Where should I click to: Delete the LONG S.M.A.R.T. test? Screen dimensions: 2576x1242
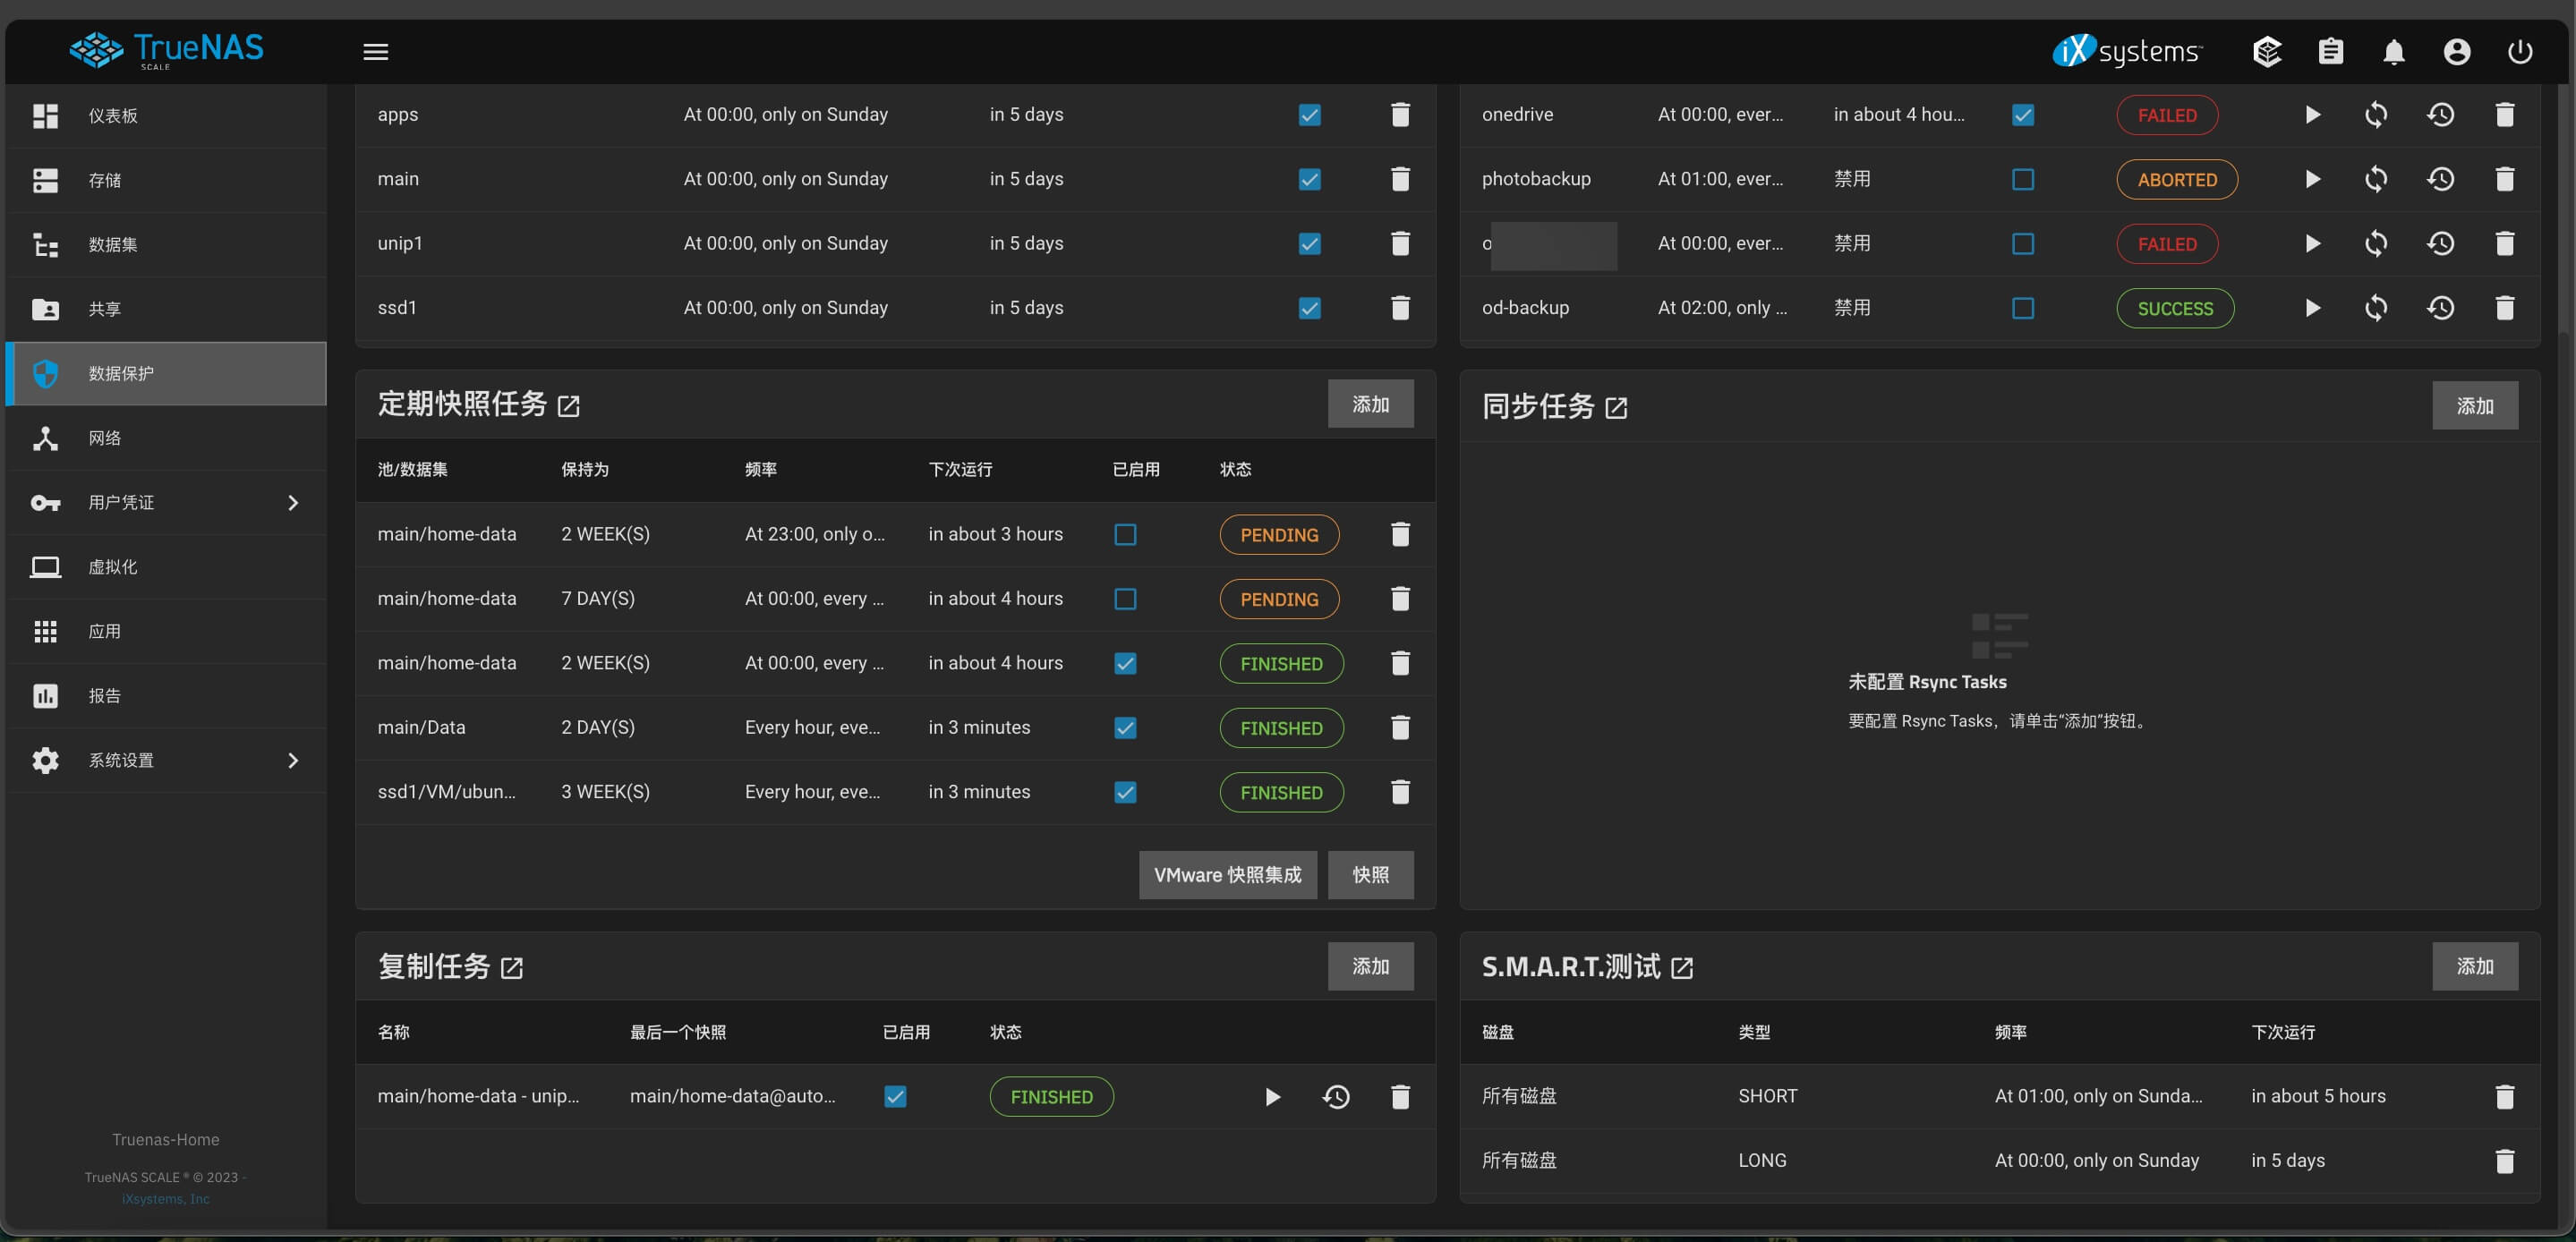coord(2504,1160)
